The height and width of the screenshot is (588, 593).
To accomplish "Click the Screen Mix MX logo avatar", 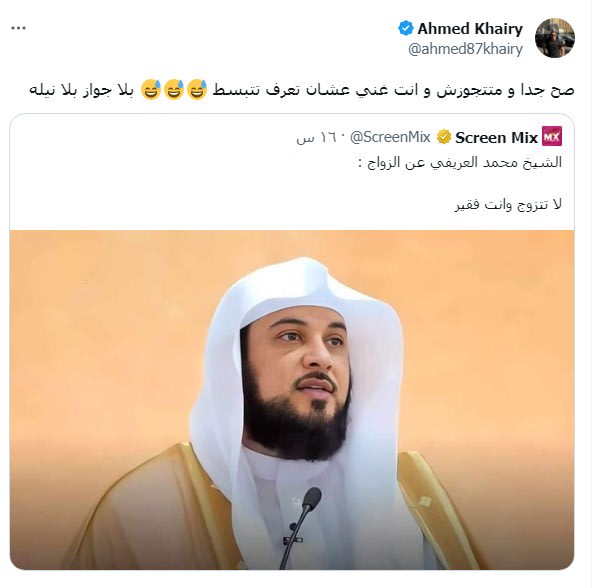I will tap(552, 137).
